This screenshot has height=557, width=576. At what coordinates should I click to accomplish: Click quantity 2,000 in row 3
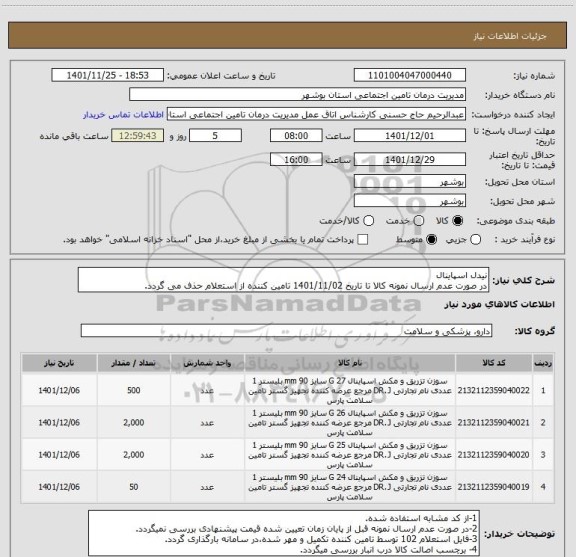[x=134, y=455]
